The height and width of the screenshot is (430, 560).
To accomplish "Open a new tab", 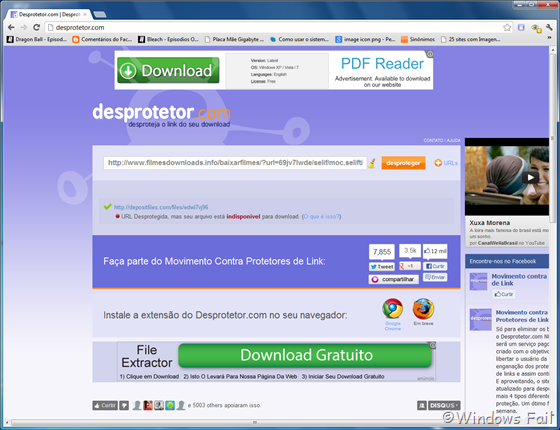I will pos(99,15).
